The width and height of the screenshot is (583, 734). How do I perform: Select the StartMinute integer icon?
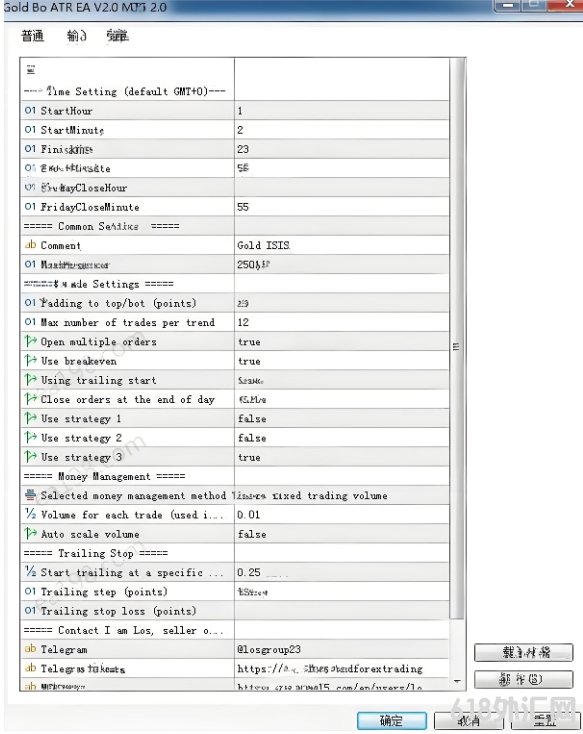click(x=30, y=130)
